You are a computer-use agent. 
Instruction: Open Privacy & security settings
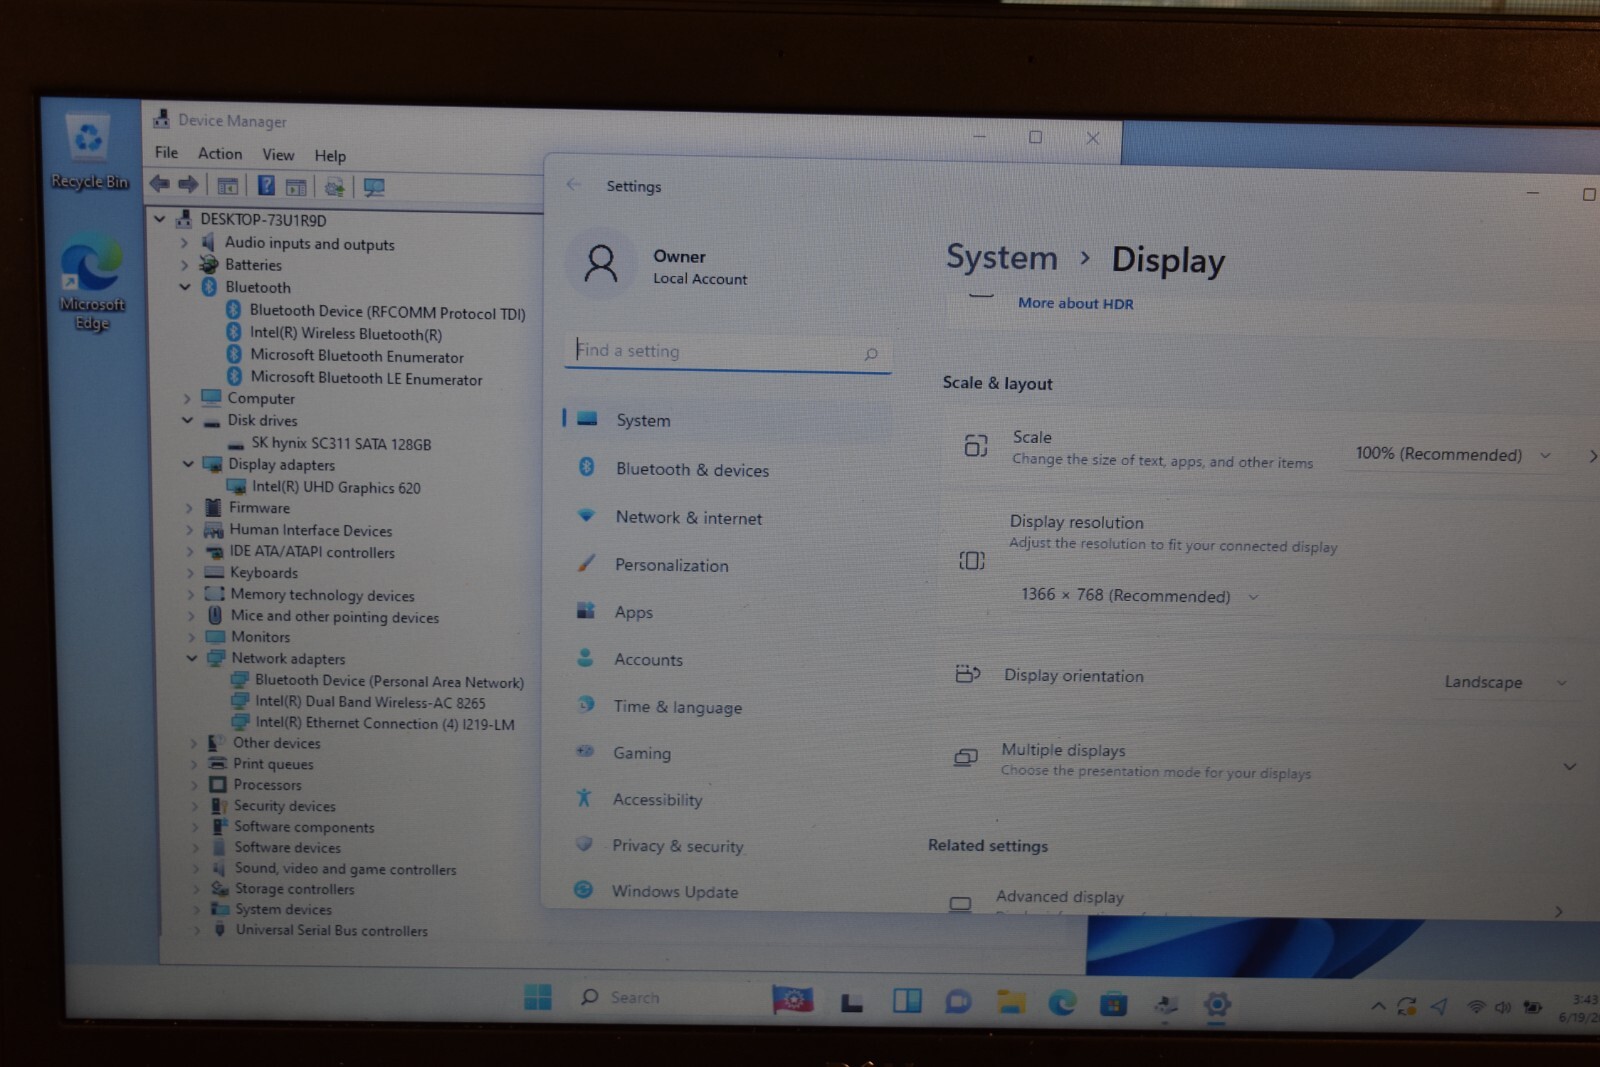(x=721, y=845)
